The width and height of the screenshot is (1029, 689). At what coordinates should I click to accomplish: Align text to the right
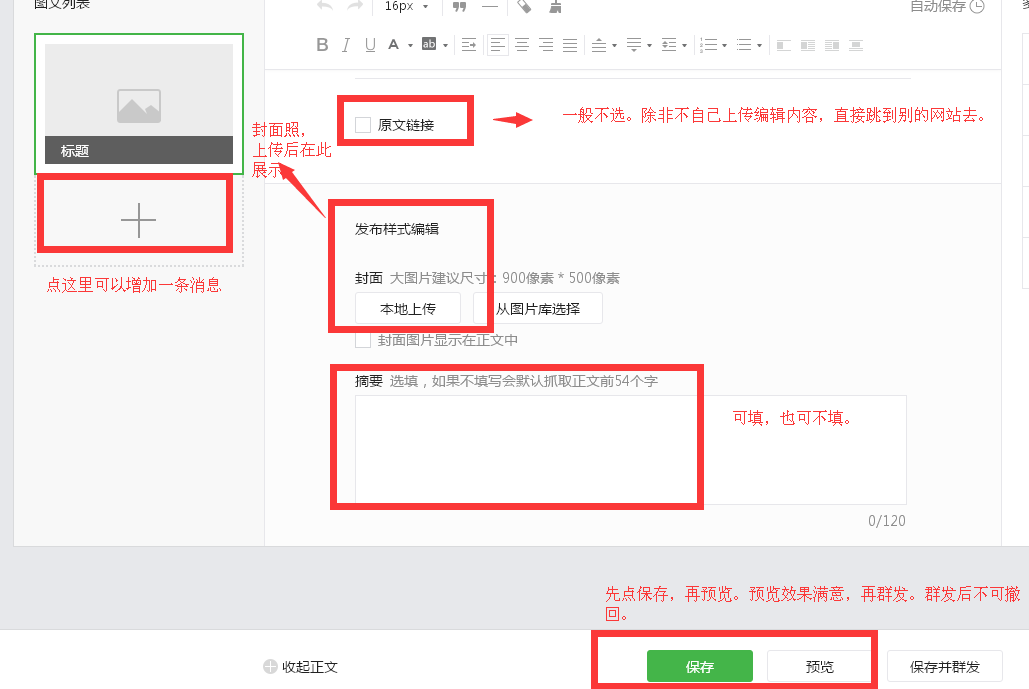546,45
